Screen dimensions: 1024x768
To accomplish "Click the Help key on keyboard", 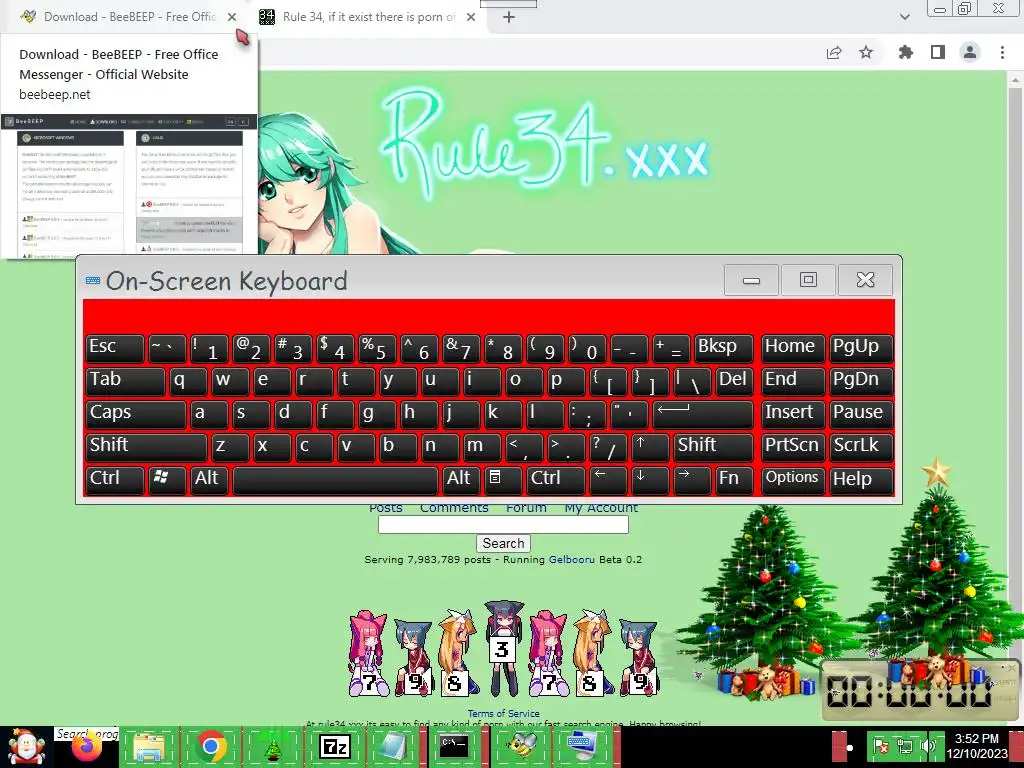I will 860,479.
